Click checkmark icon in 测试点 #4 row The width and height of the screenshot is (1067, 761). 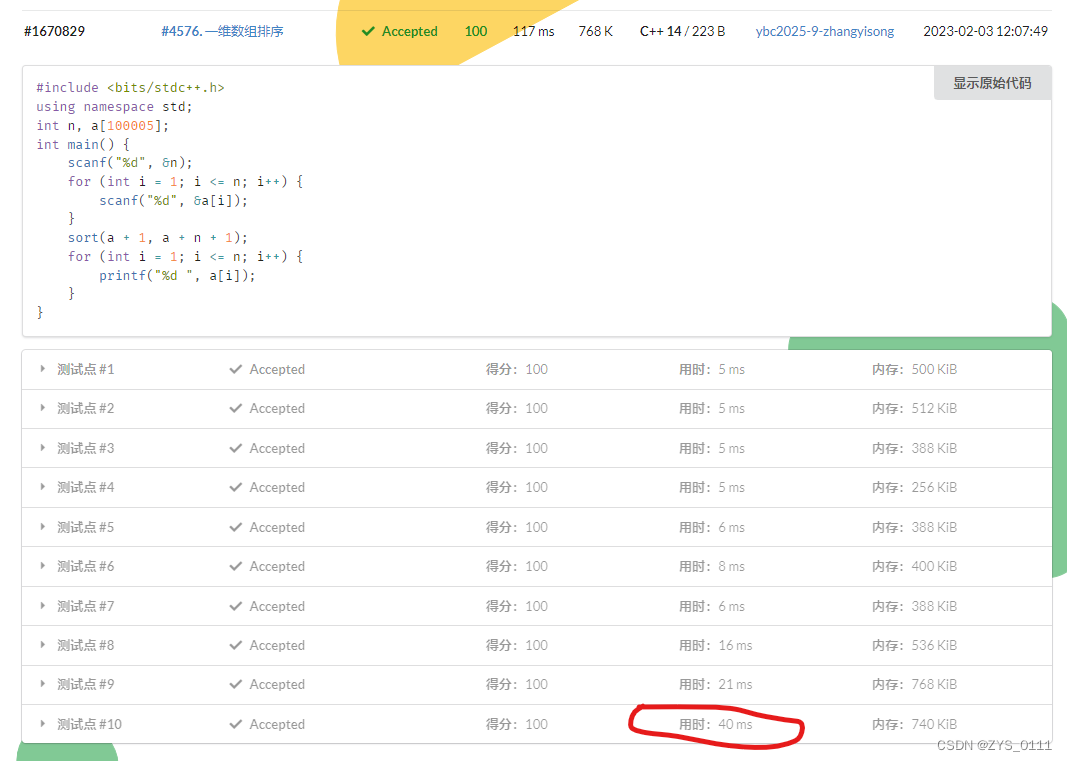[235, 487]
